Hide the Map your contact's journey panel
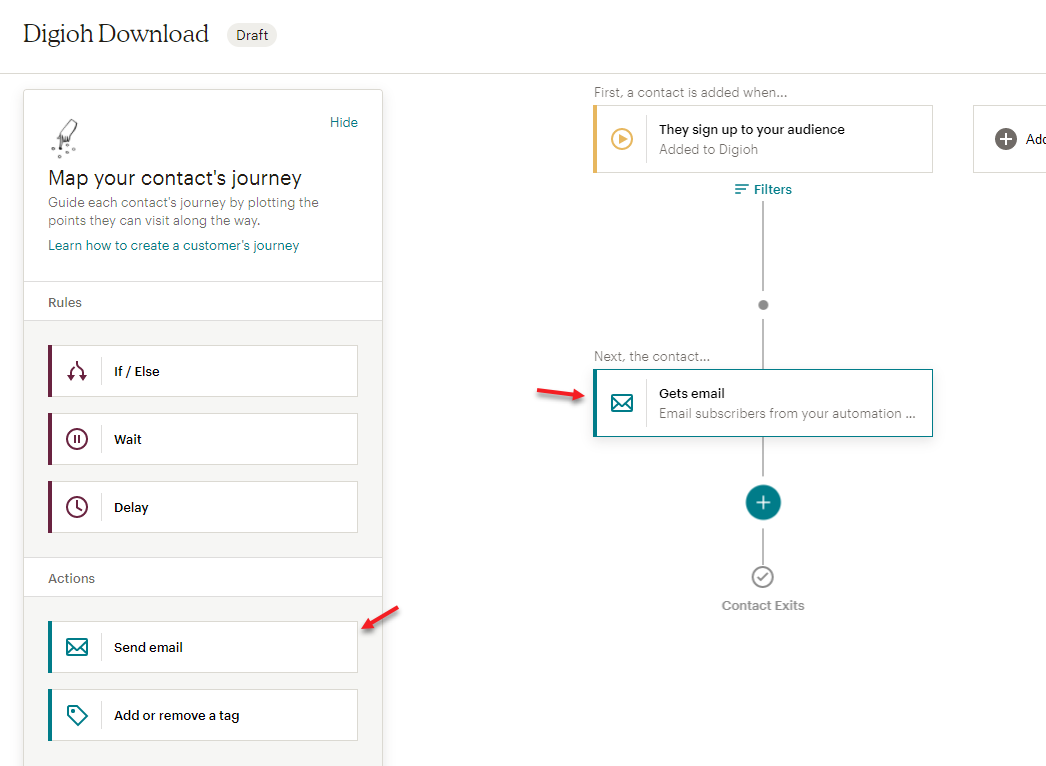The image size is (1046, 766). 343,122
